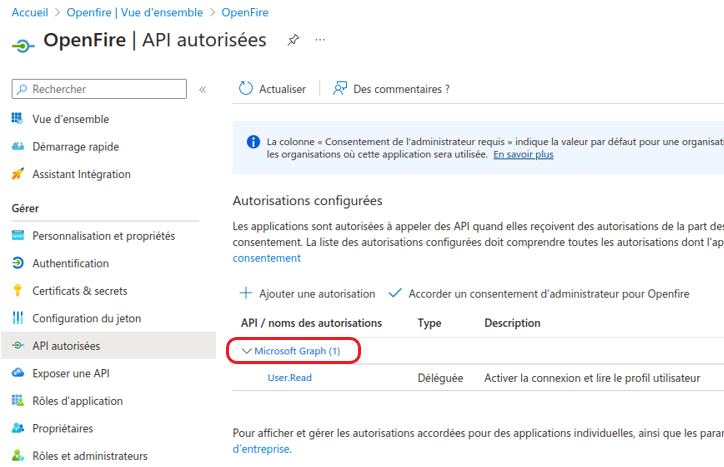
Task: Open the User.Read permission link
Action: pos(290,378)
